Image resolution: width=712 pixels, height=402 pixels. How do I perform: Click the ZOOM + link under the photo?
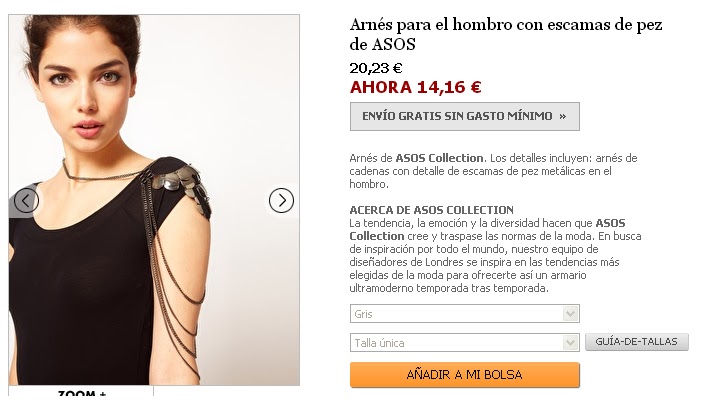82,393
